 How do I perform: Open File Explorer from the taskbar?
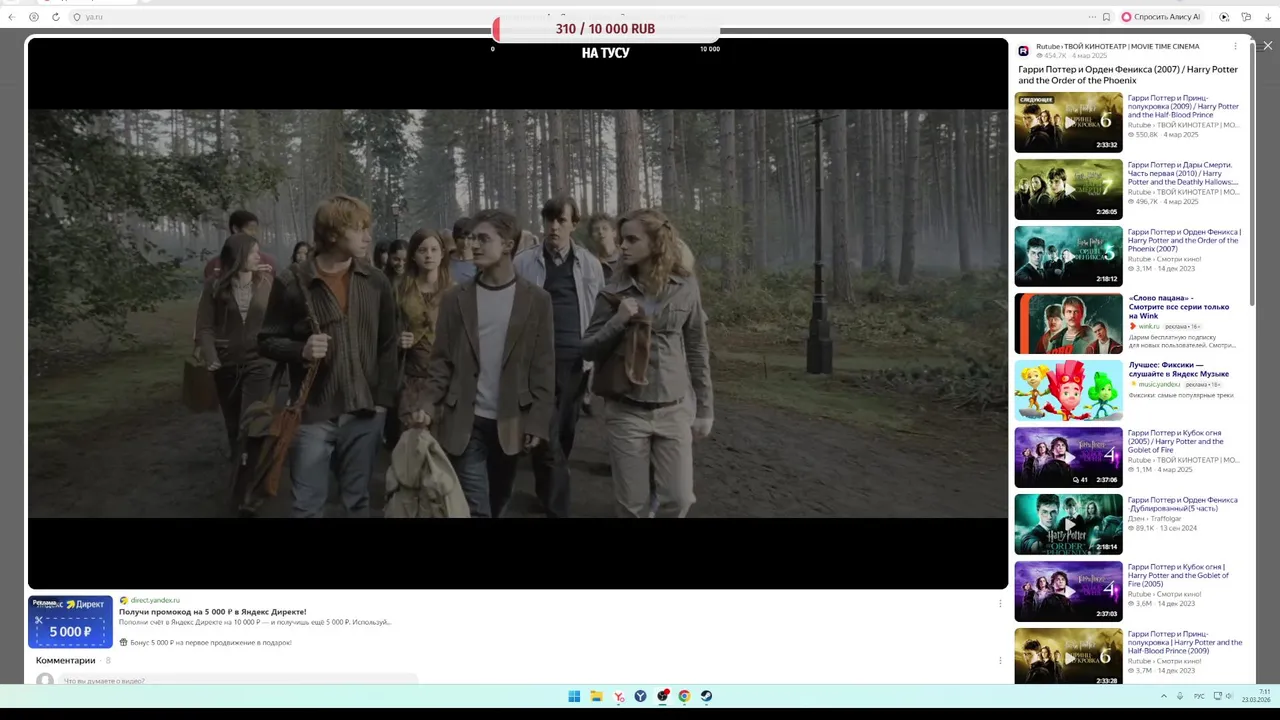pyautogui.click(x=596, y=696)
